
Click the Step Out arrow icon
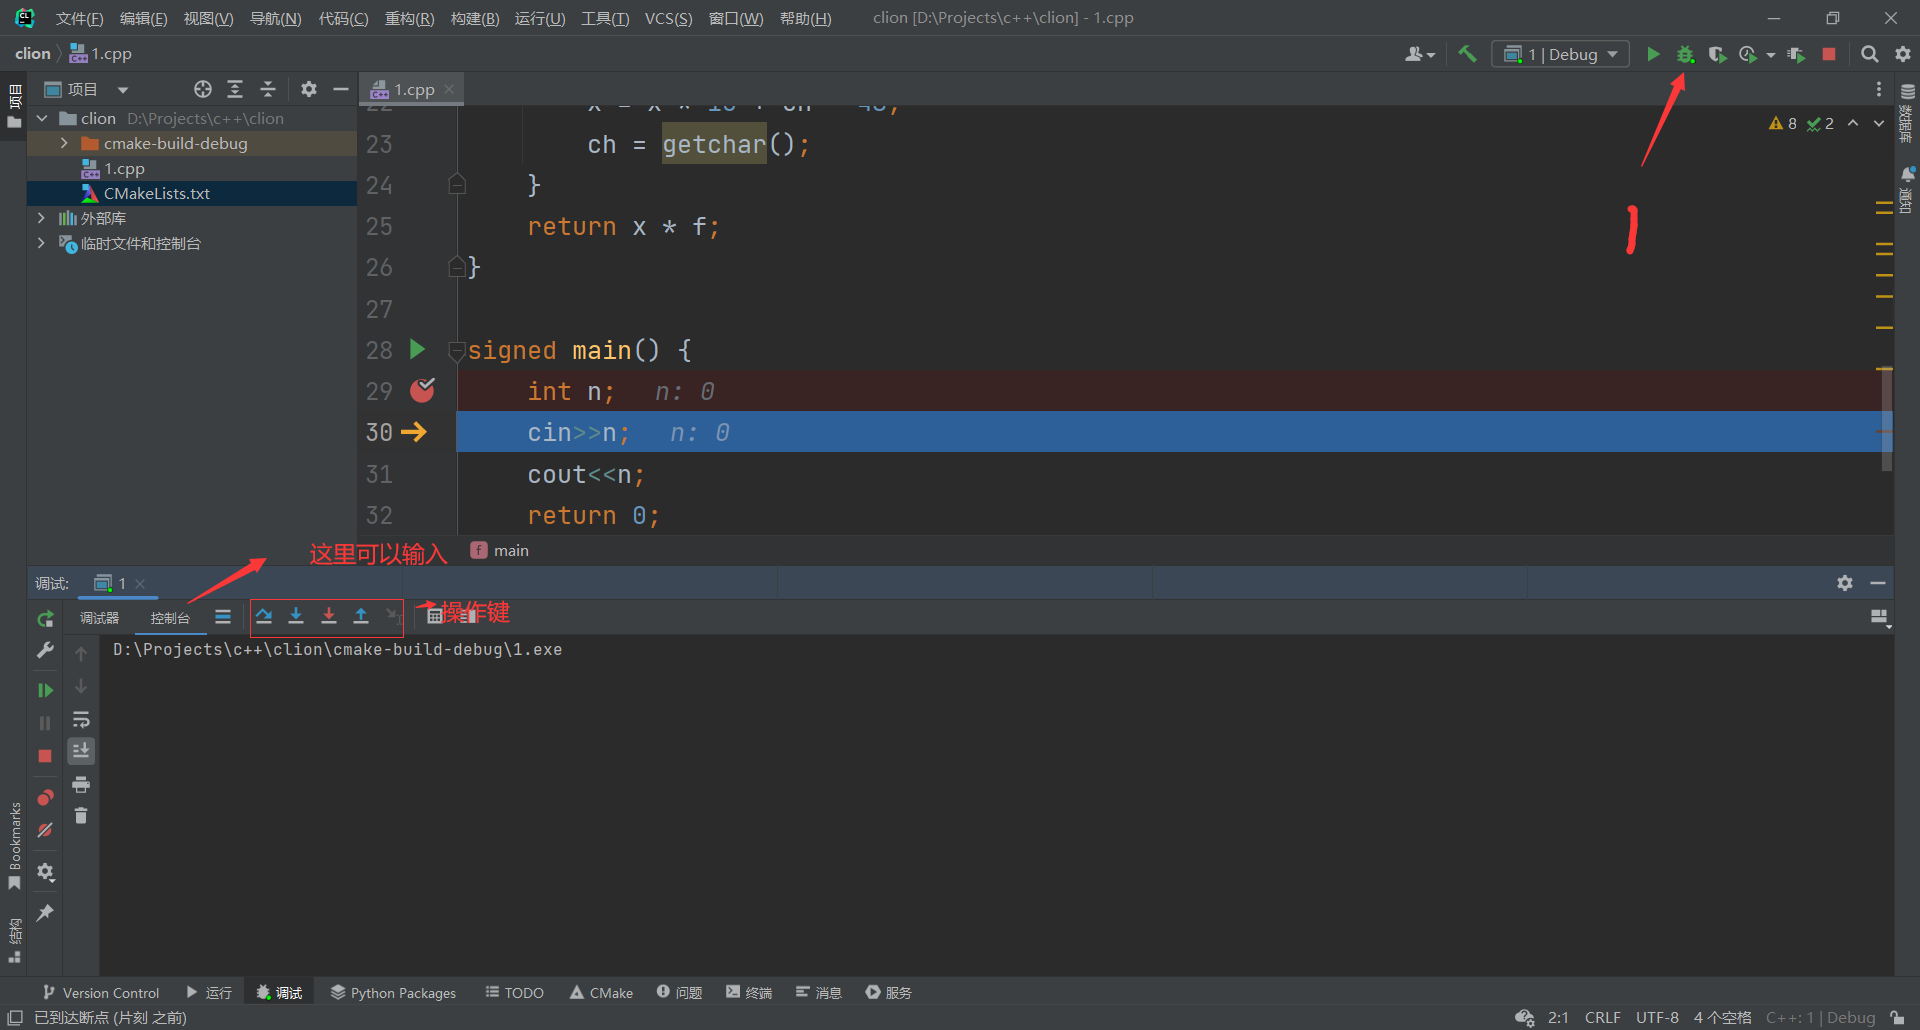[x=361, y=617]
